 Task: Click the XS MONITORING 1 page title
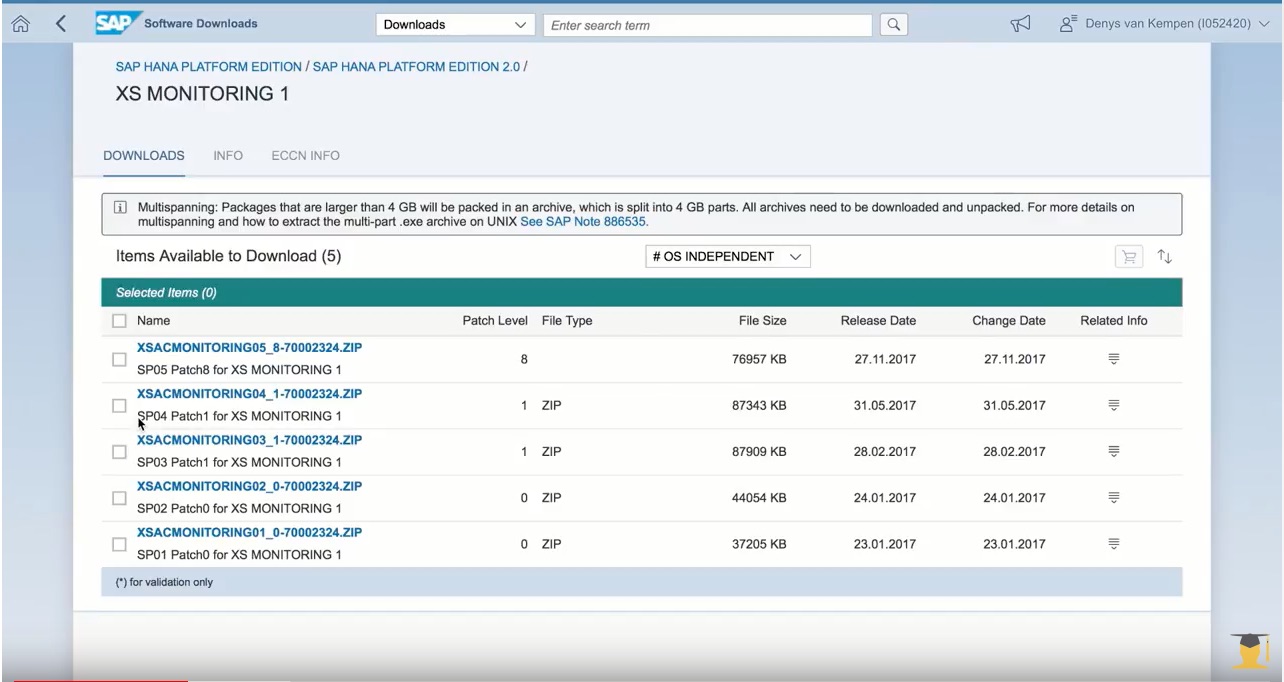(x=203, y=95)
